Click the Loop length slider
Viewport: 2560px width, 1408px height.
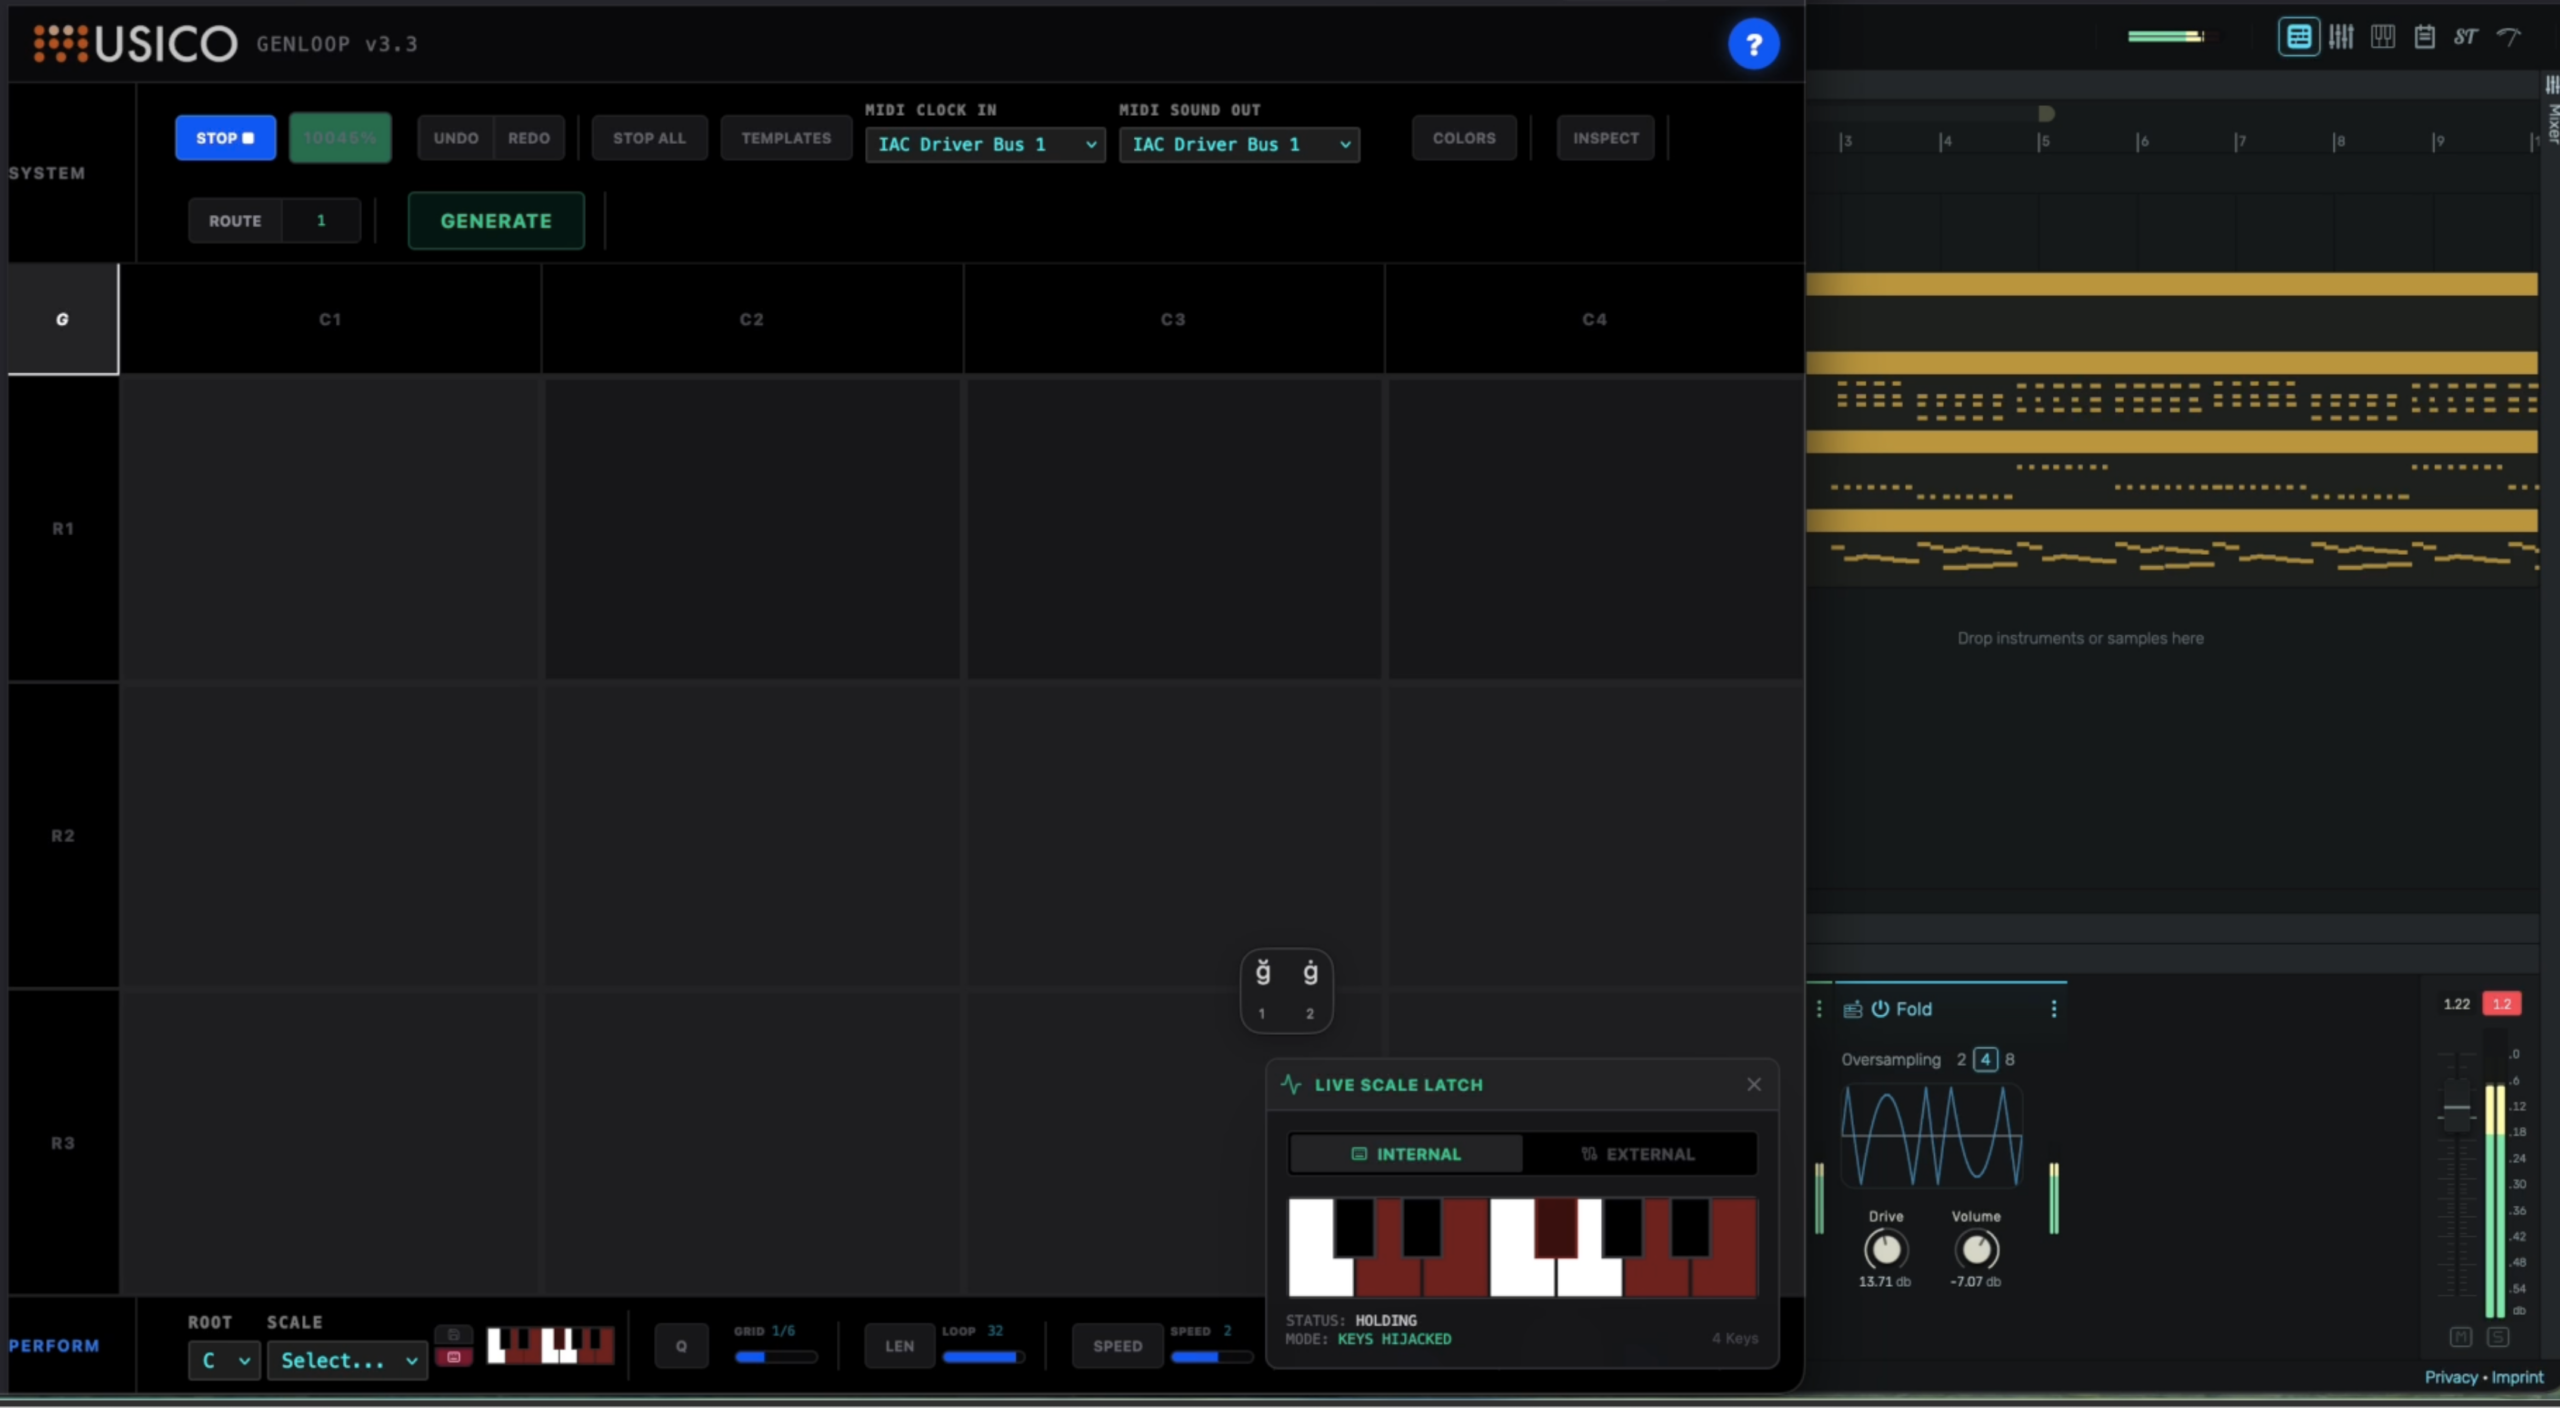(x=981, y=1357)
